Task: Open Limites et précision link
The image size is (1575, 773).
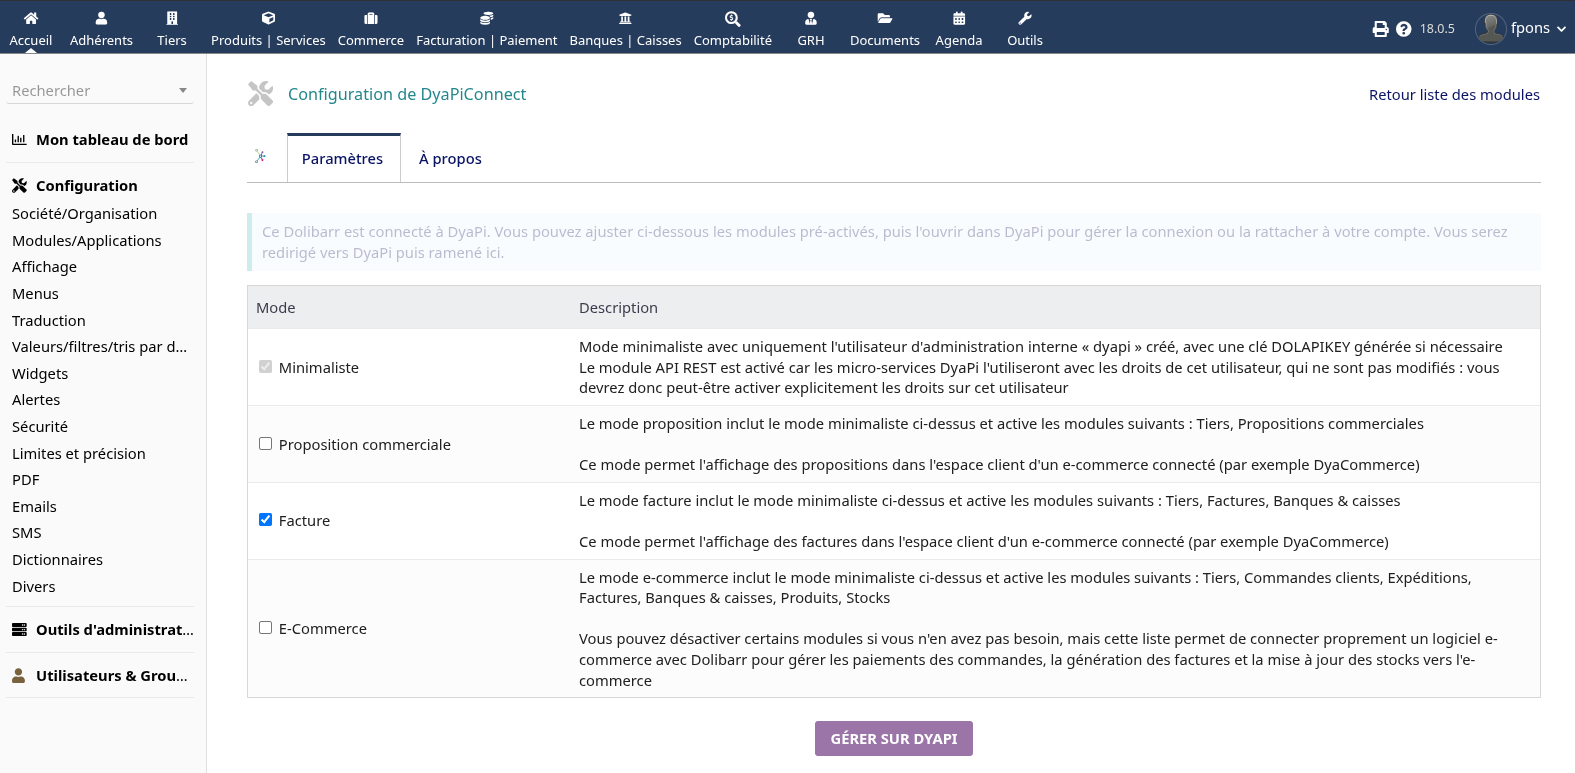Action: point(79,454)
